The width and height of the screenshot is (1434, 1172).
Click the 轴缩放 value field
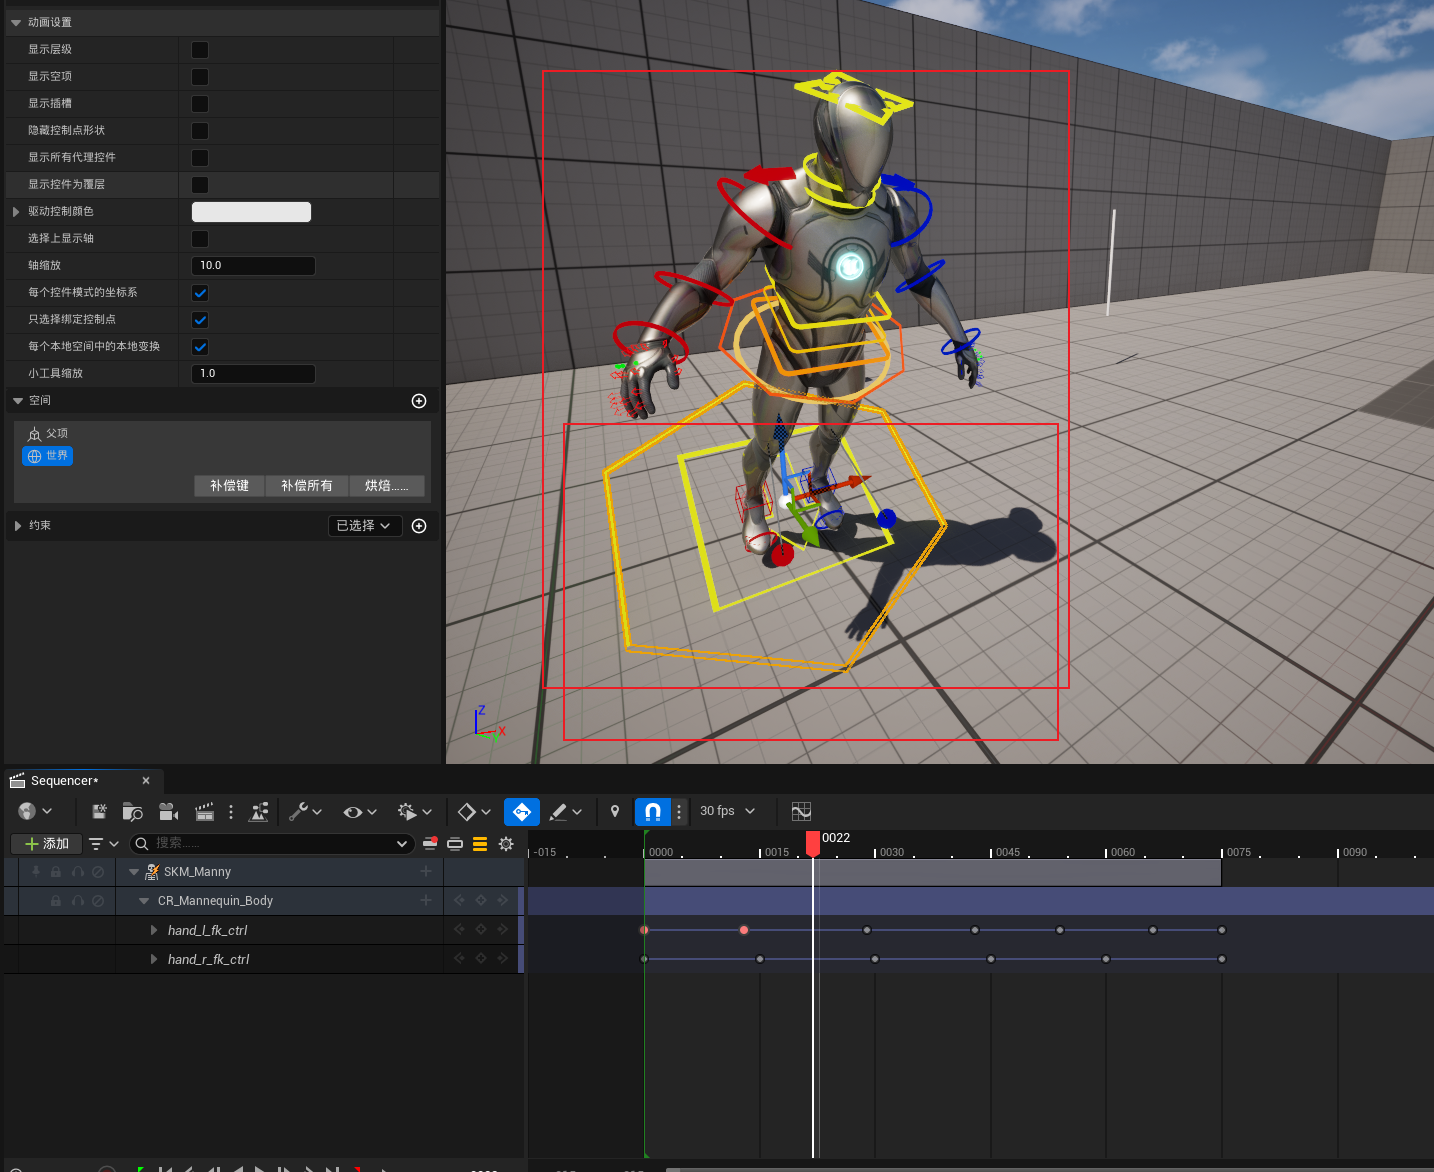pyautogui.click(x=253, y=266)
